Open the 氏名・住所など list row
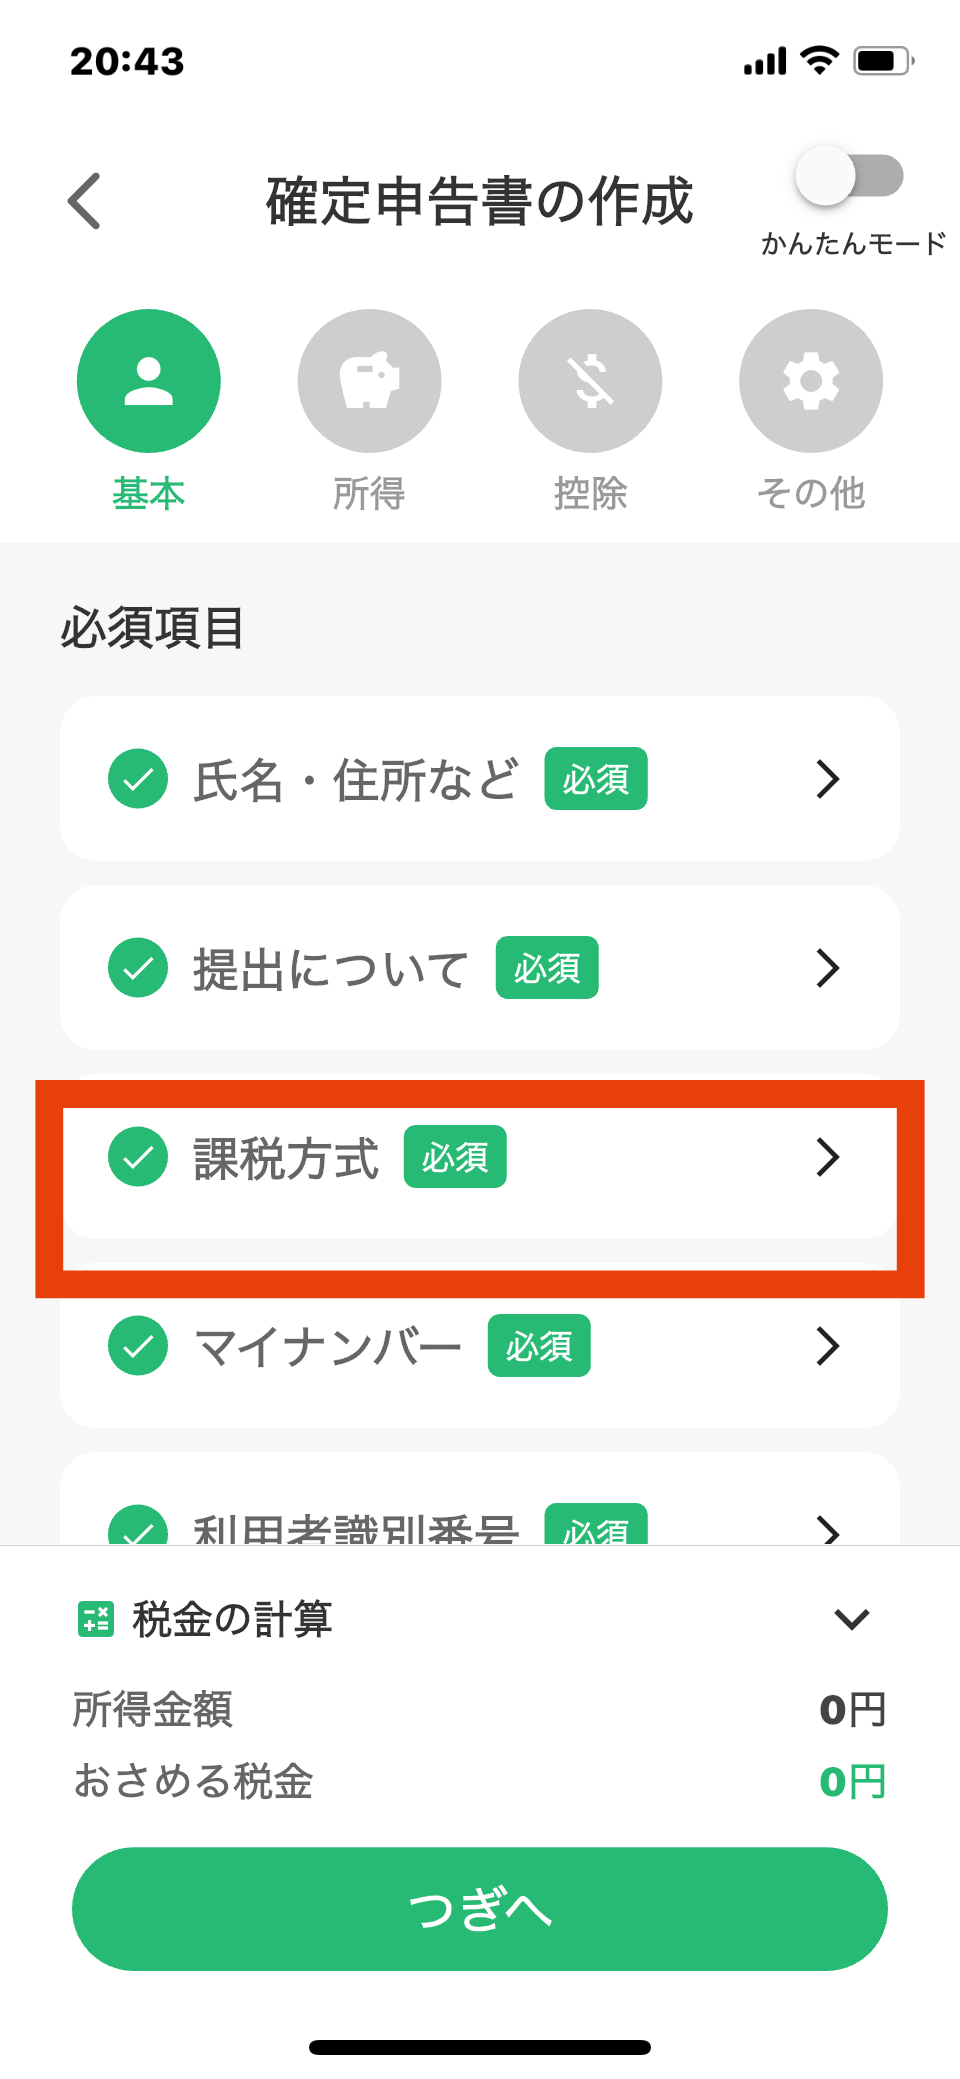Image resolution: width=960 pixels, height=2079 pixels. tap(480, 778)
